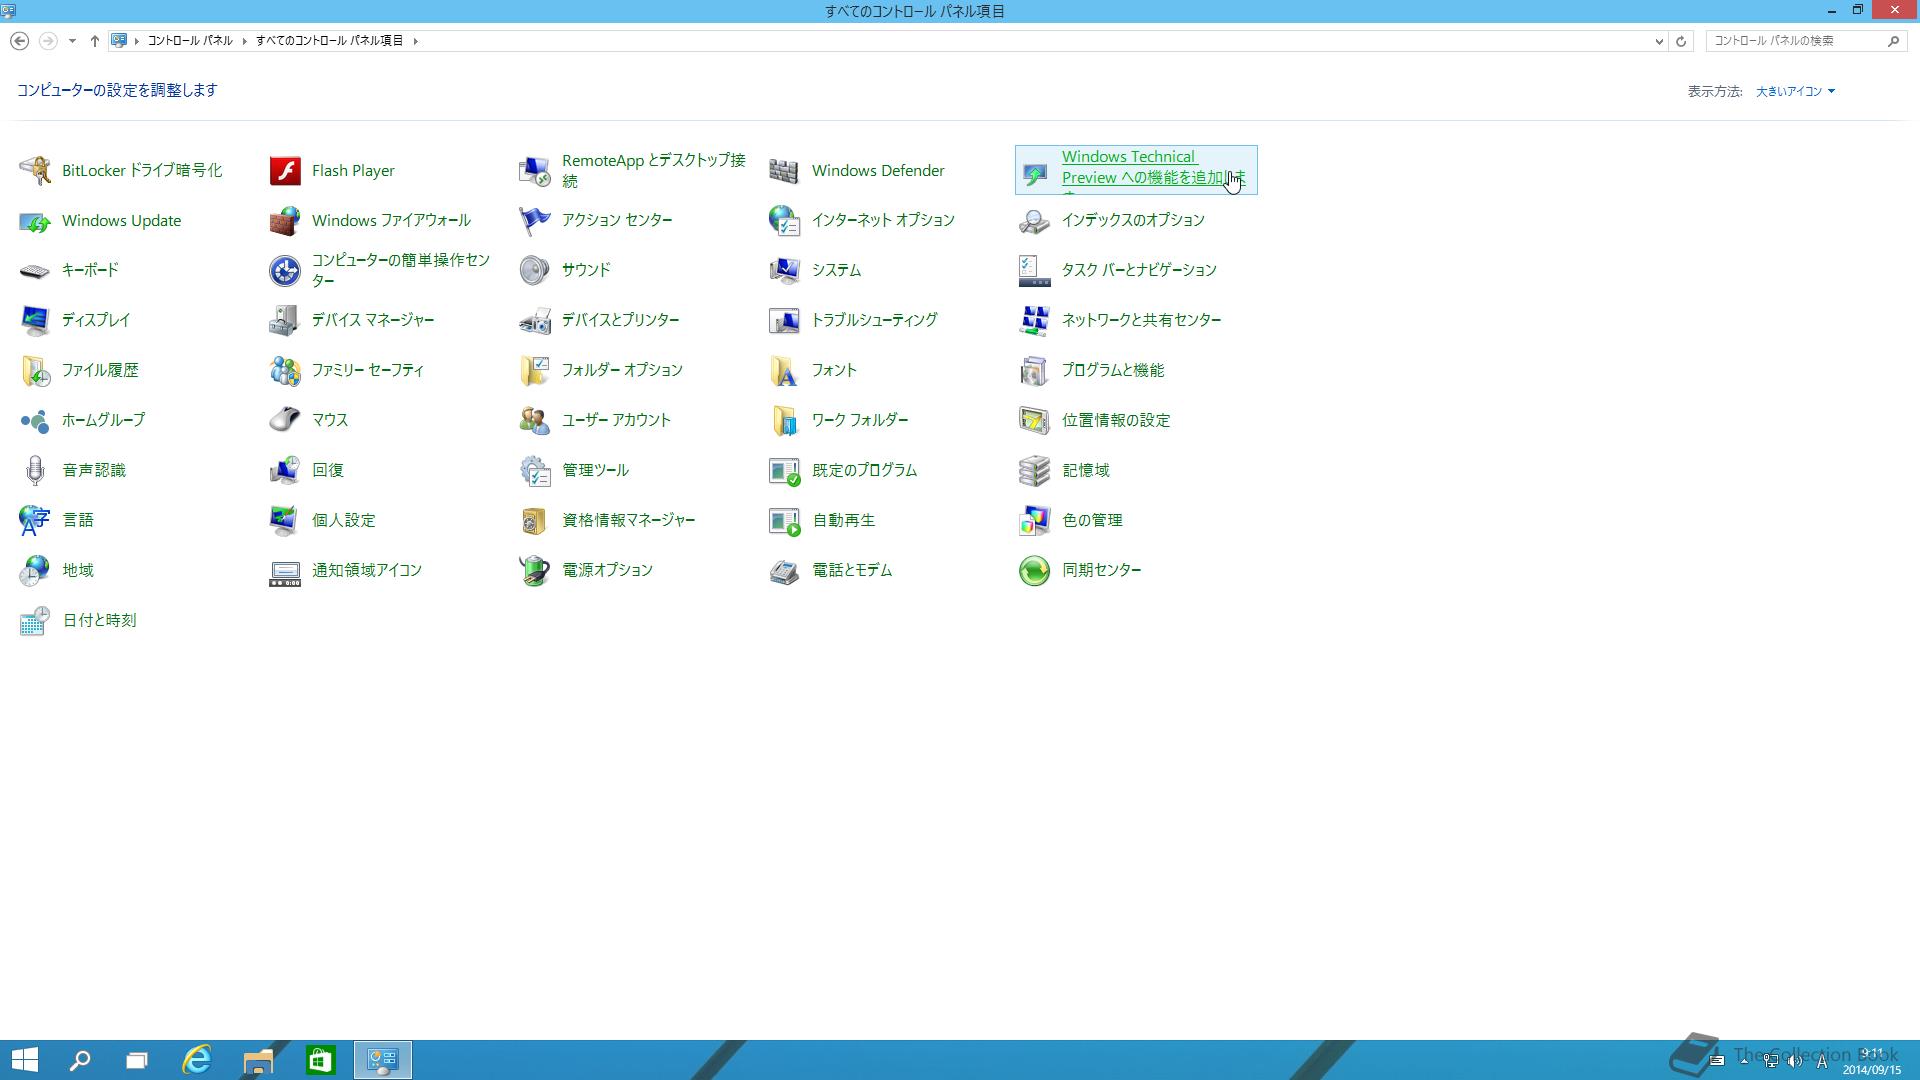Click the 同期センター link
This screenshot has width=1920, height=1080.
pyautogui.click(x=1102, y=570)
